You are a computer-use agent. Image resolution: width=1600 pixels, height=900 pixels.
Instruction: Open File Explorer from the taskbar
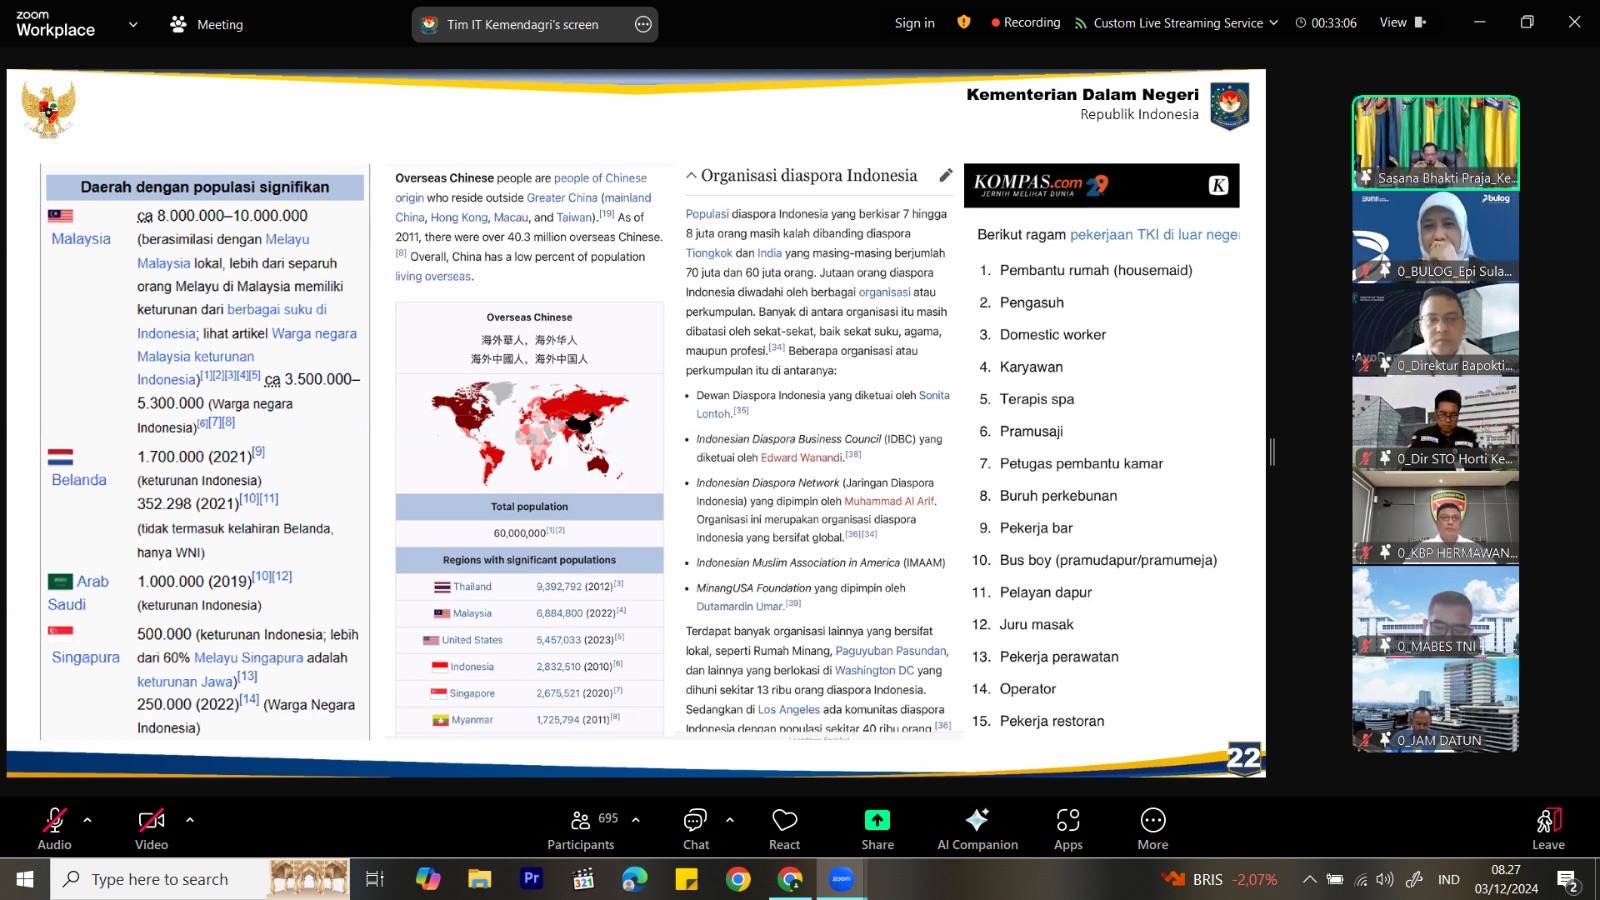480,879
